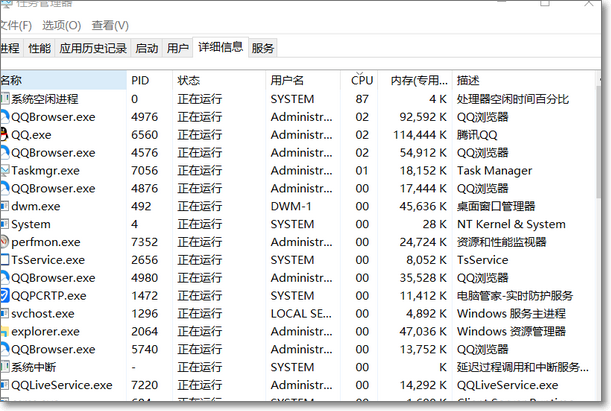Viewport: 611px width, 411px height.
Task: Select the explorer.exe process name
Action: (x=45, y=332)
